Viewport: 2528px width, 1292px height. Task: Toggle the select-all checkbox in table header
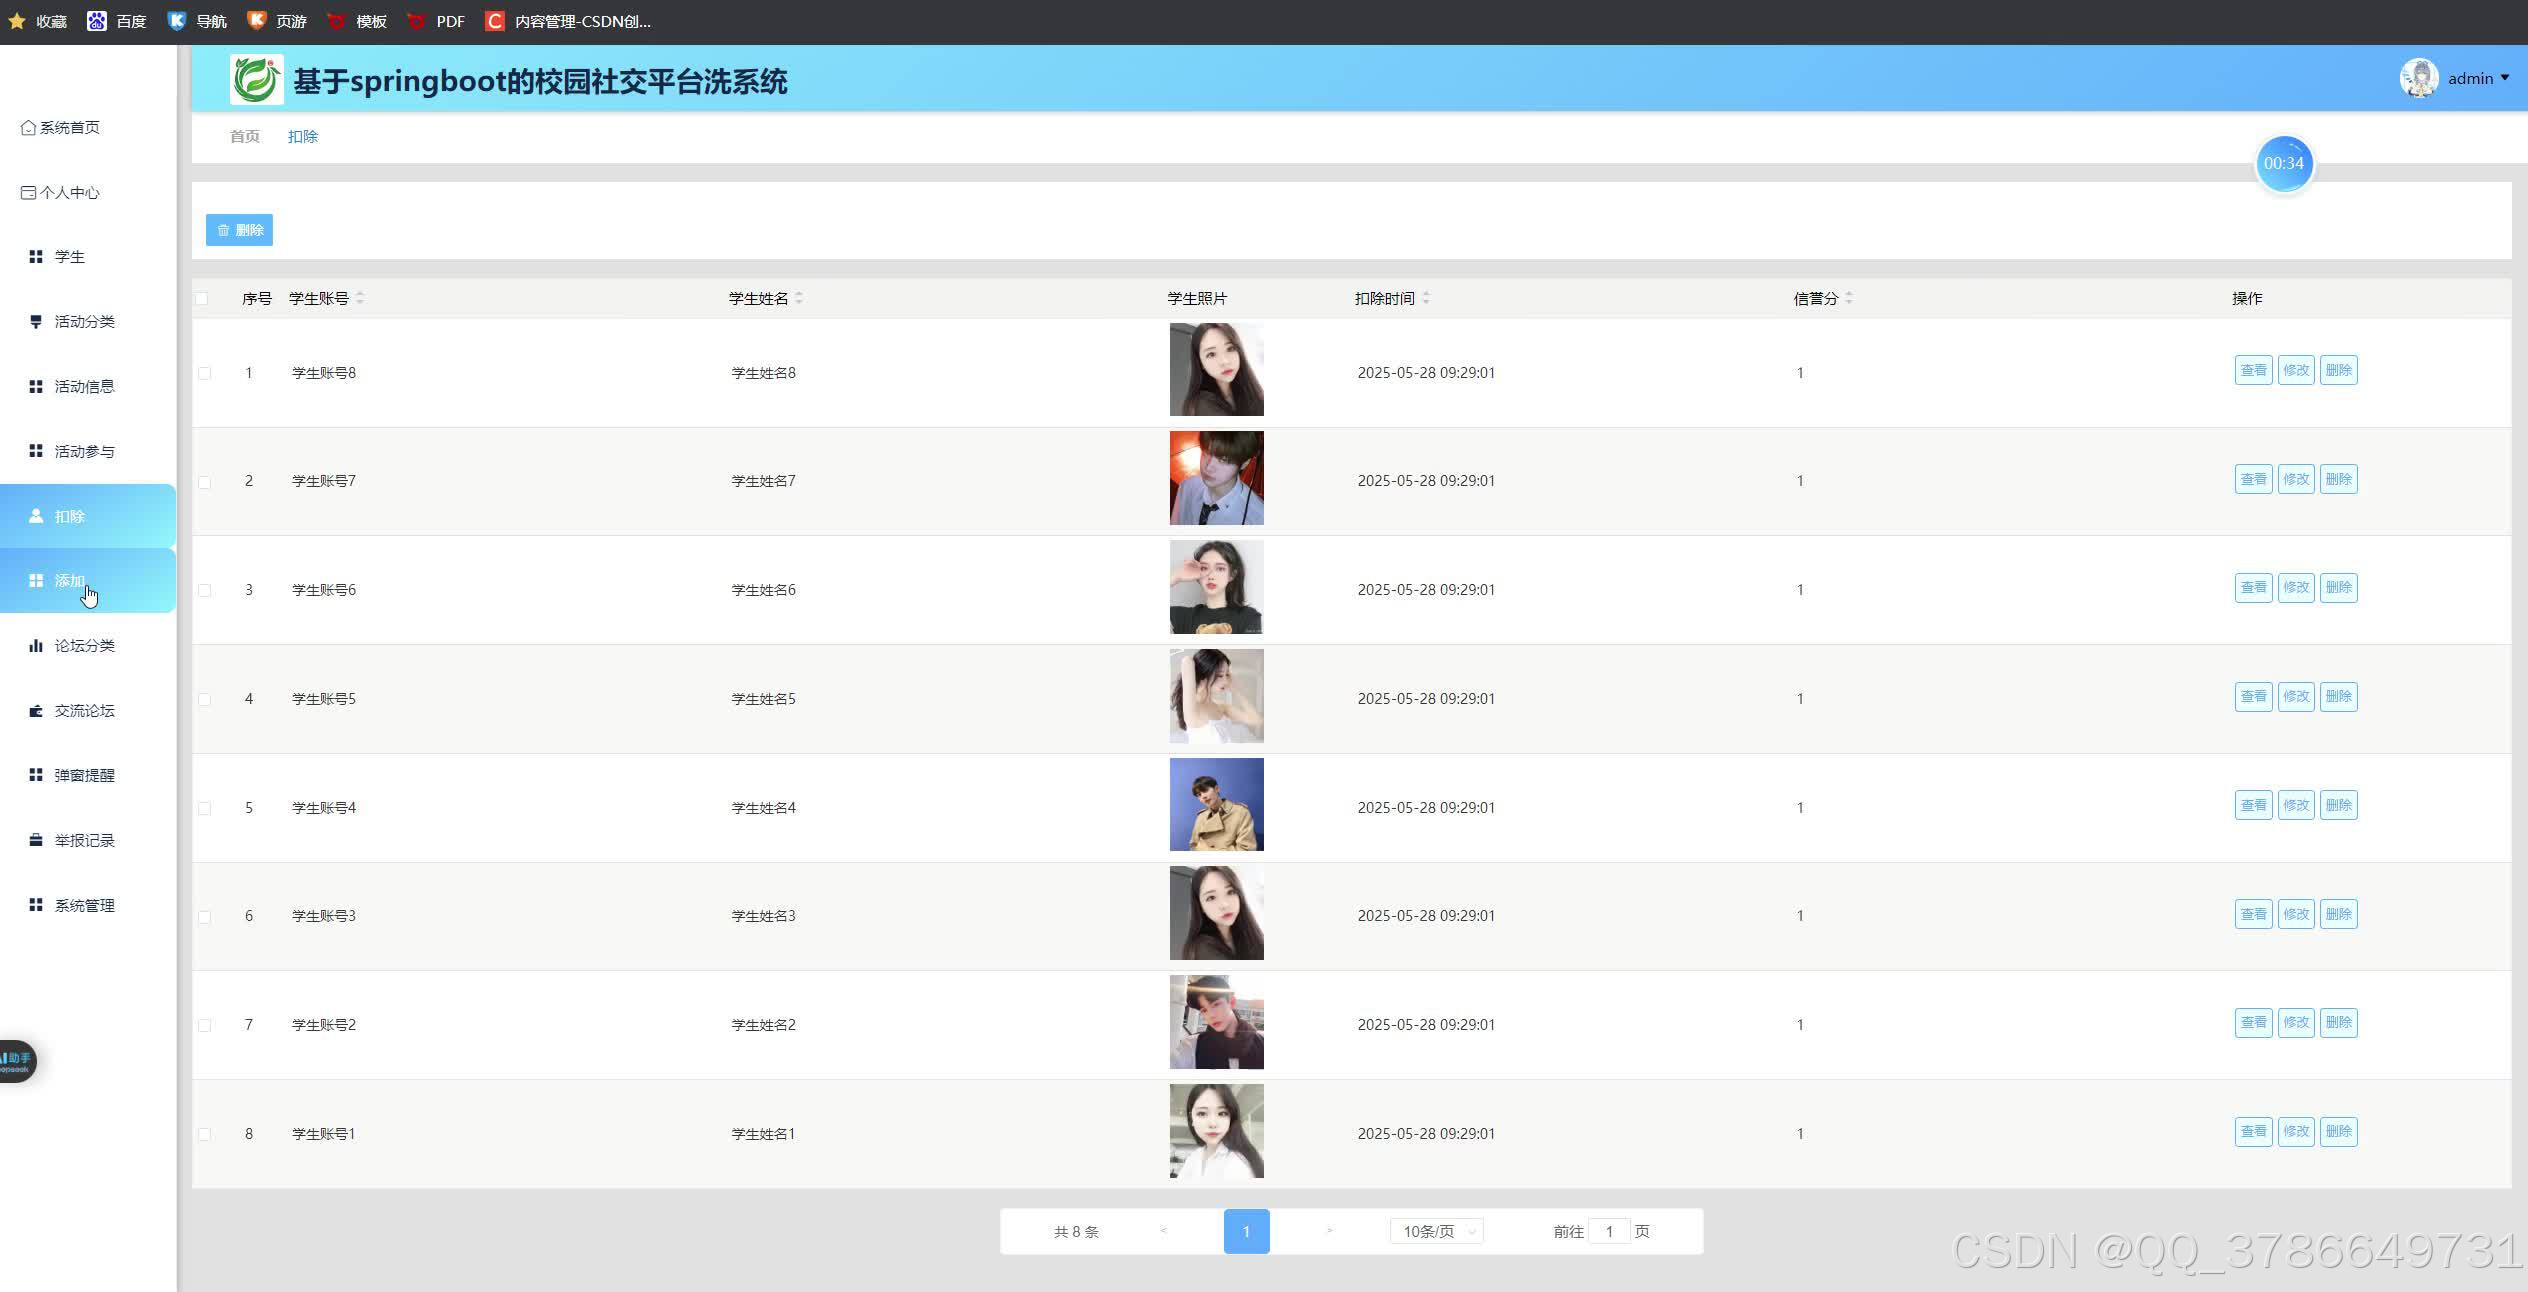point(203,299)
